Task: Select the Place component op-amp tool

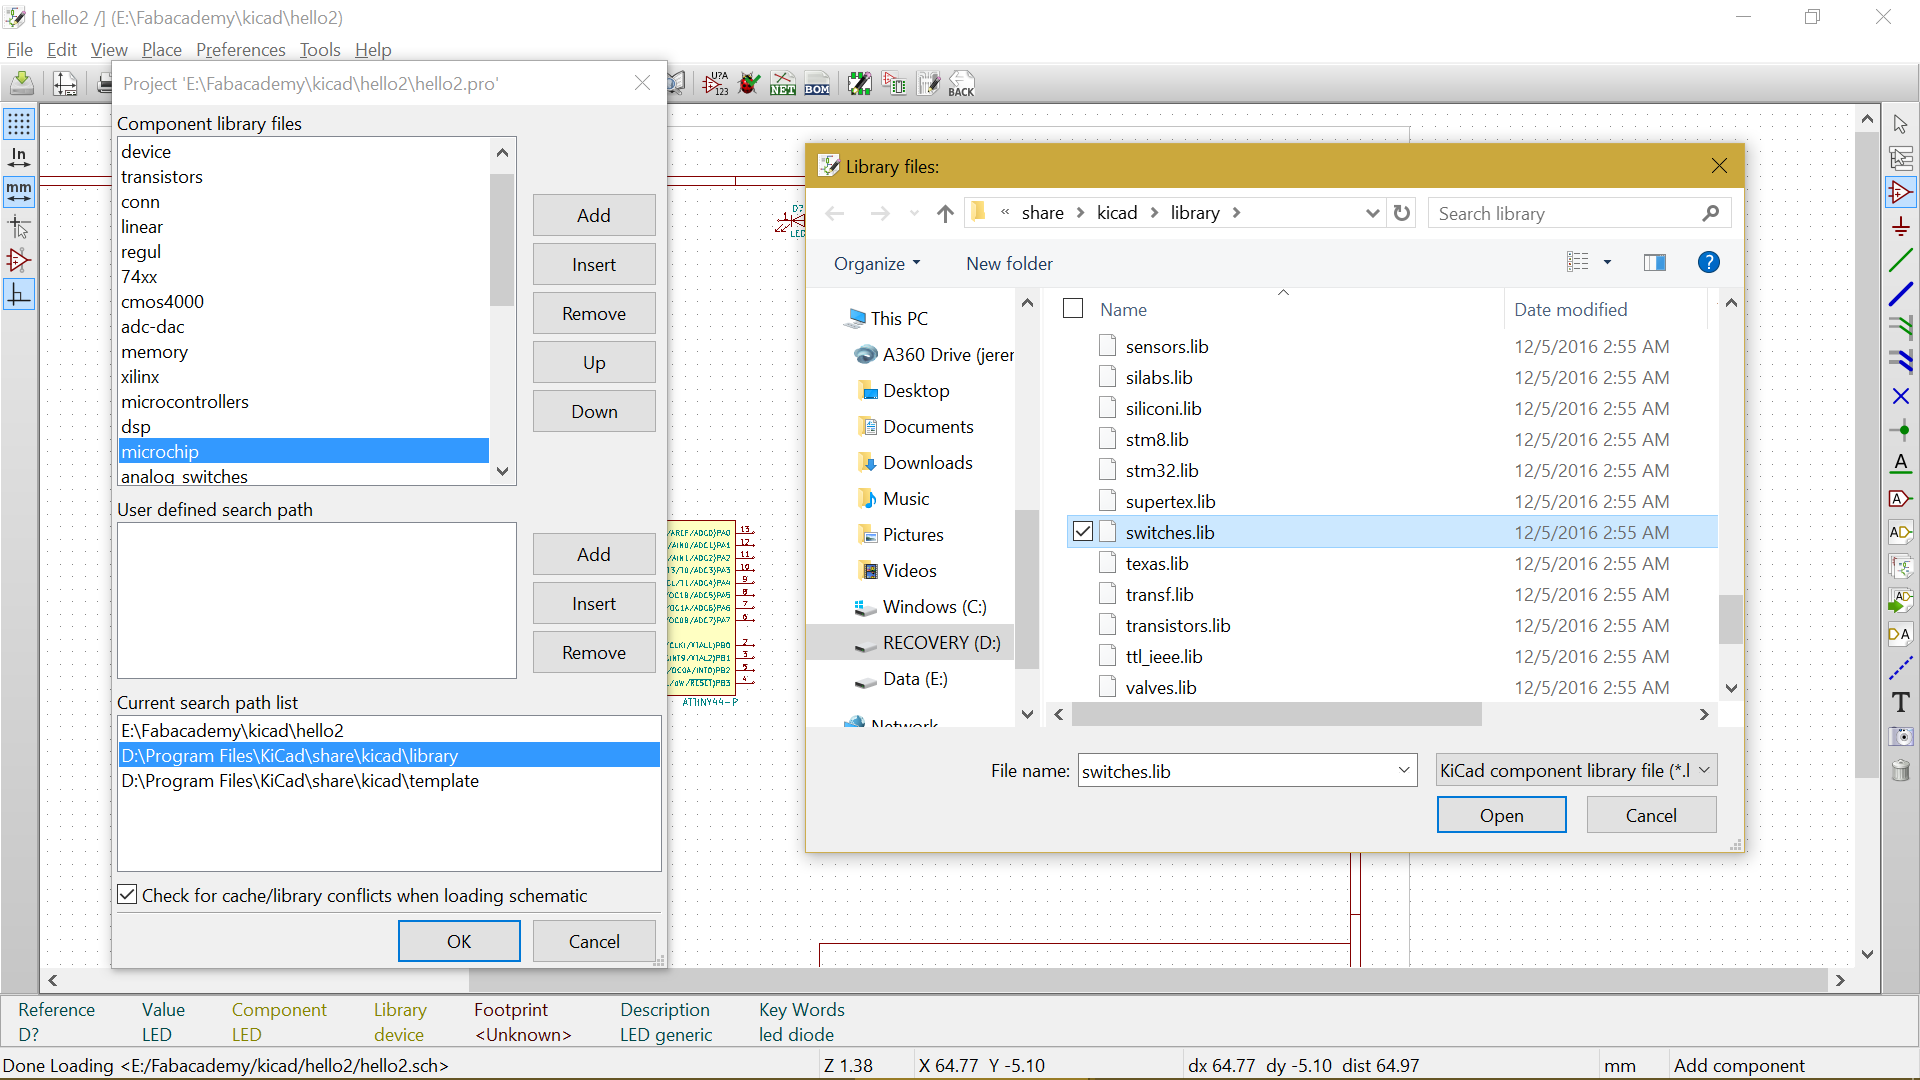Action: pyautogui.click(x=1901, y=192)
